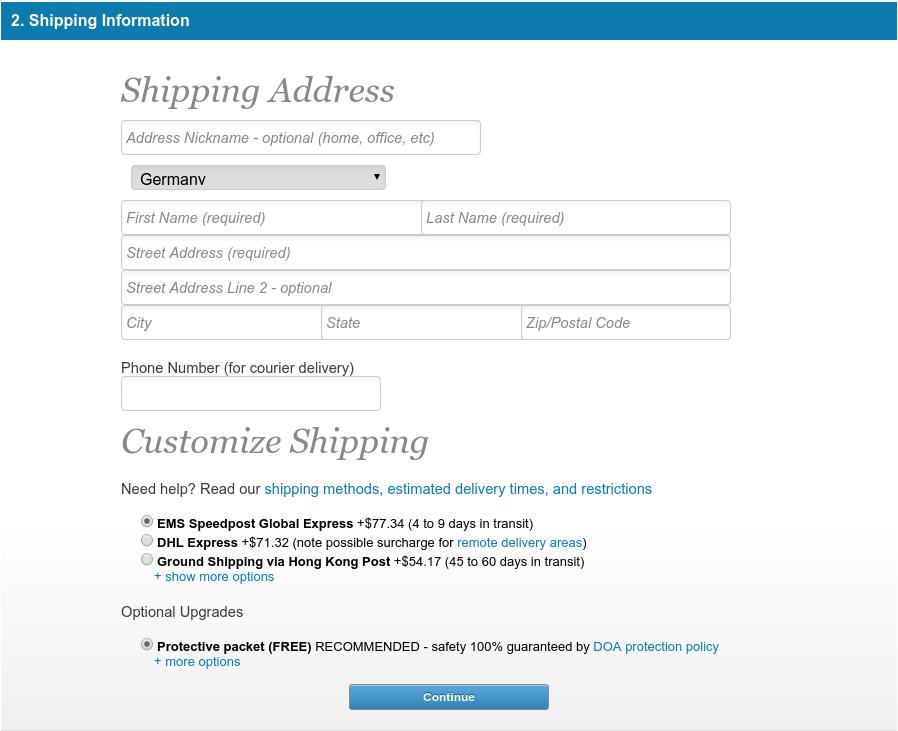Open the Germany country dropdown
Viewport: 898px width, 731px height.
258,178
